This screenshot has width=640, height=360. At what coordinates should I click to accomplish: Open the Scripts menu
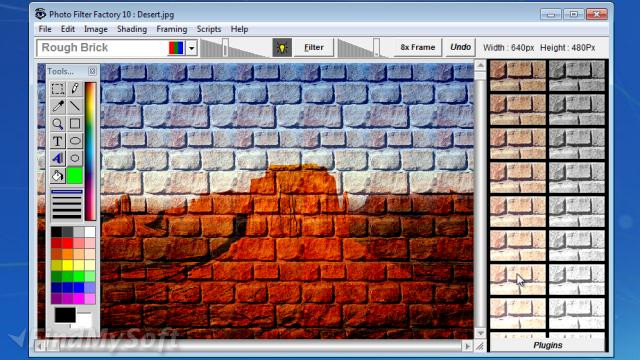pyautogui.click(x=209, y=29)
